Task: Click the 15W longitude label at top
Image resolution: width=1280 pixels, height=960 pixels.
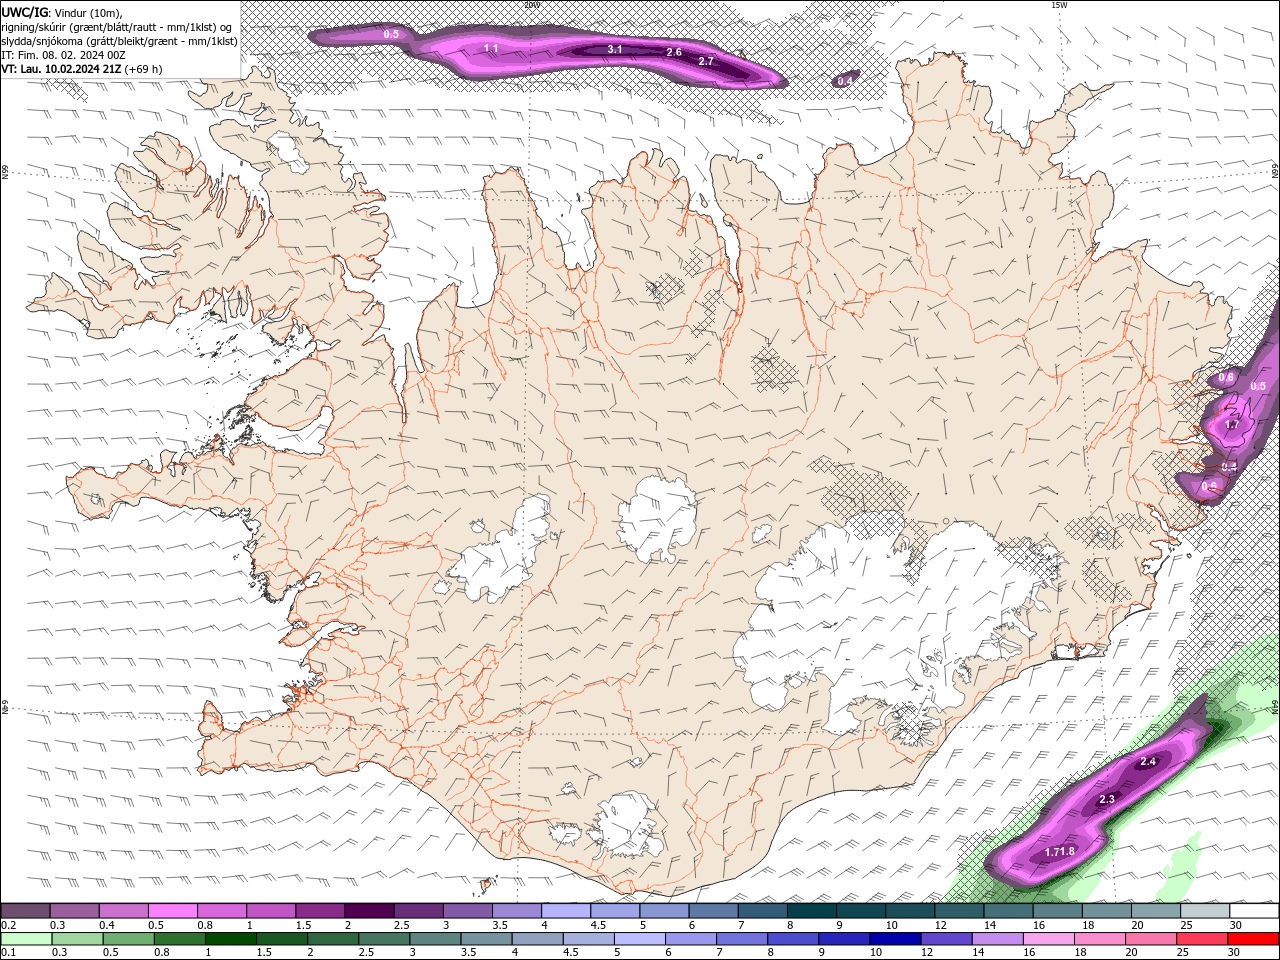Action: pyautogui.click(x=1059, y=5)
